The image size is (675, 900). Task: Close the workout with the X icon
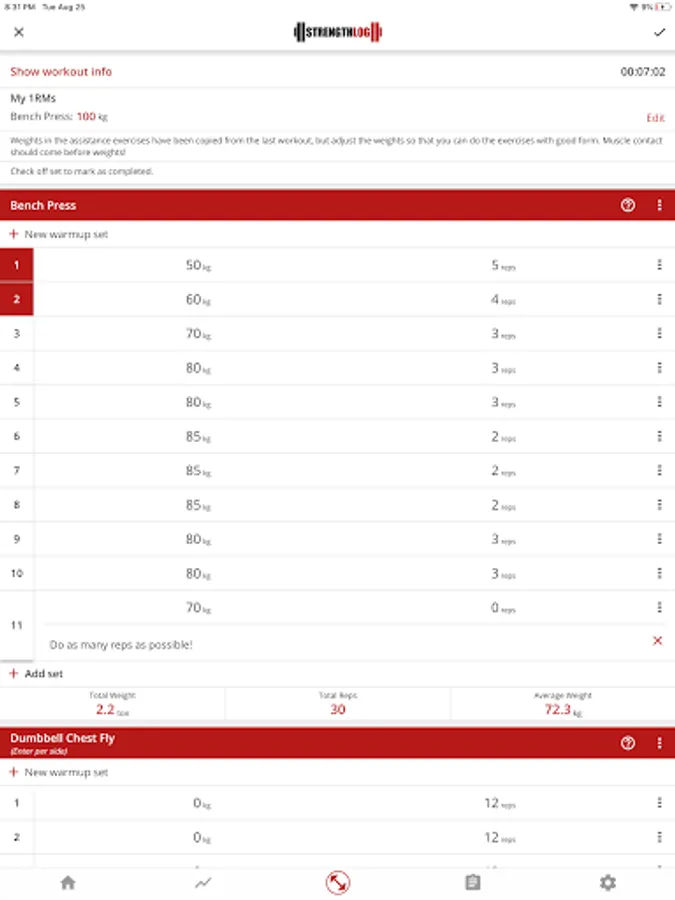(x=19, y=32)
